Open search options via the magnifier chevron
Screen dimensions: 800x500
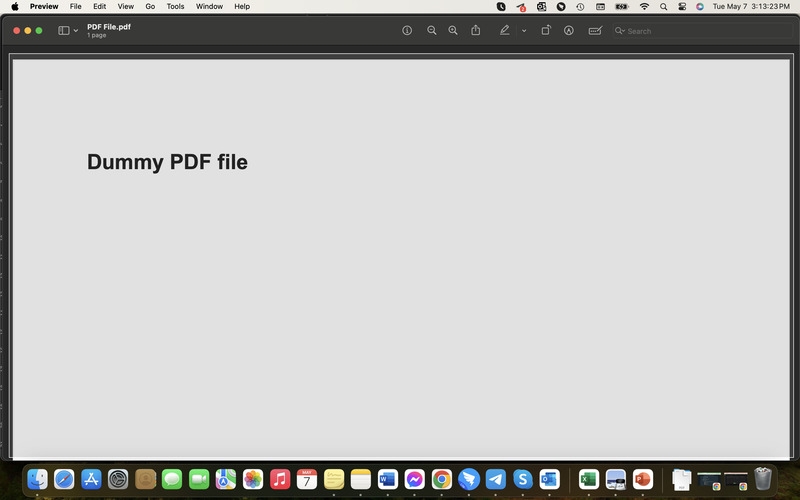[x=619, y=31]
